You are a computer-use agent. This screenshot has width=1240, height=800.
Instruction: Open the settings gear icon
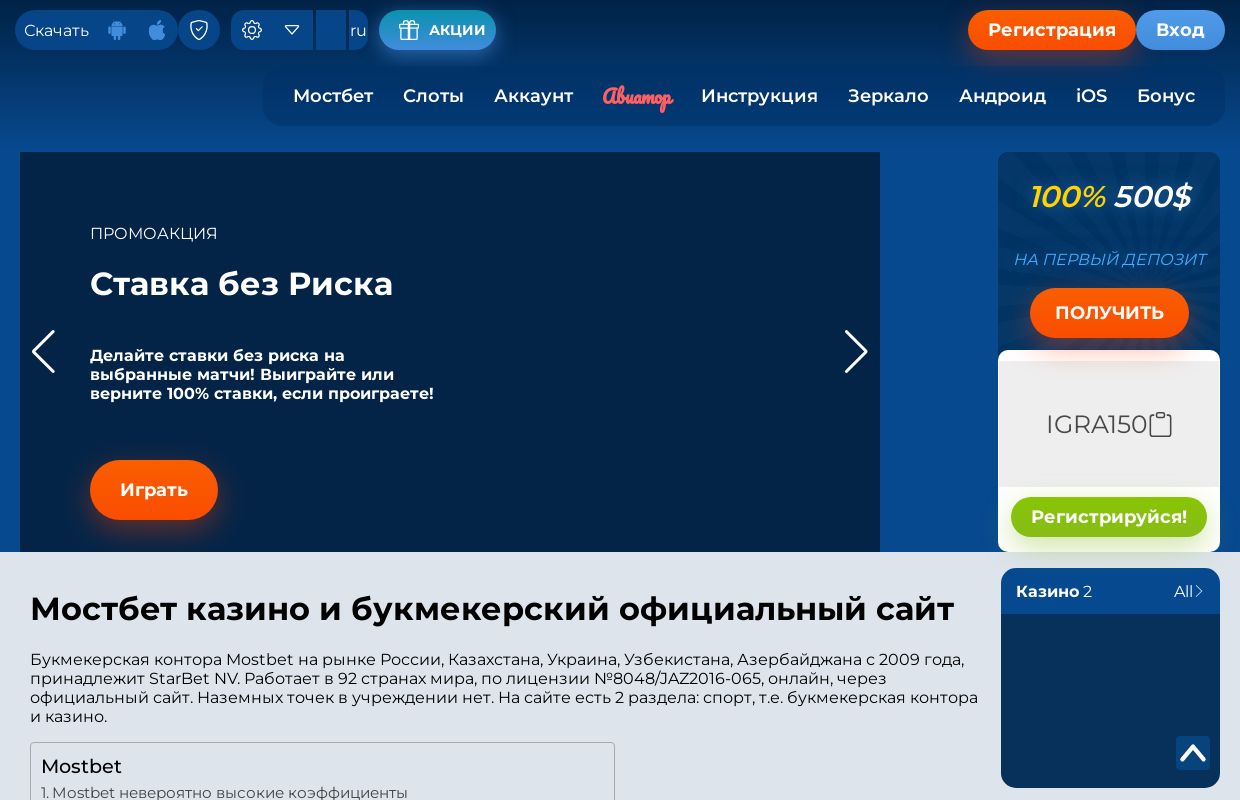pos(252,30)
